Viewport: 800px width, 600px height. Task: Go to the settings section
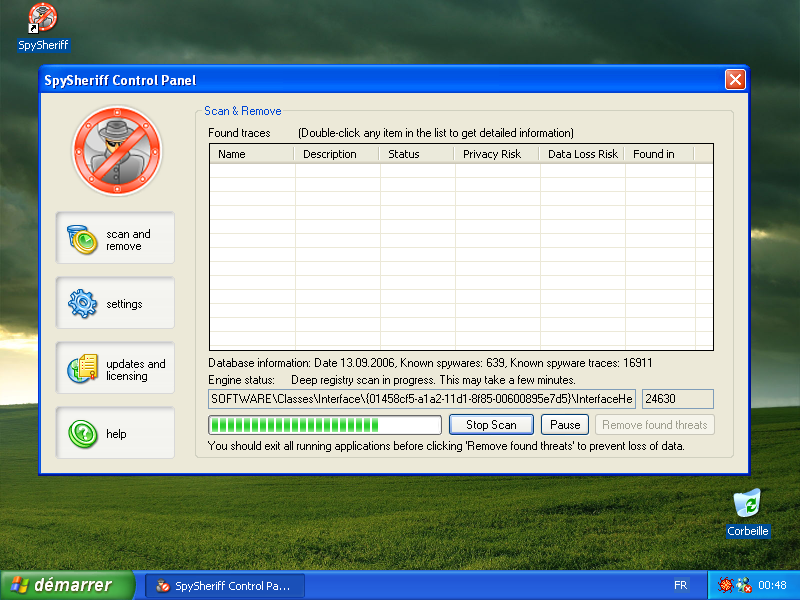(115, 303)
